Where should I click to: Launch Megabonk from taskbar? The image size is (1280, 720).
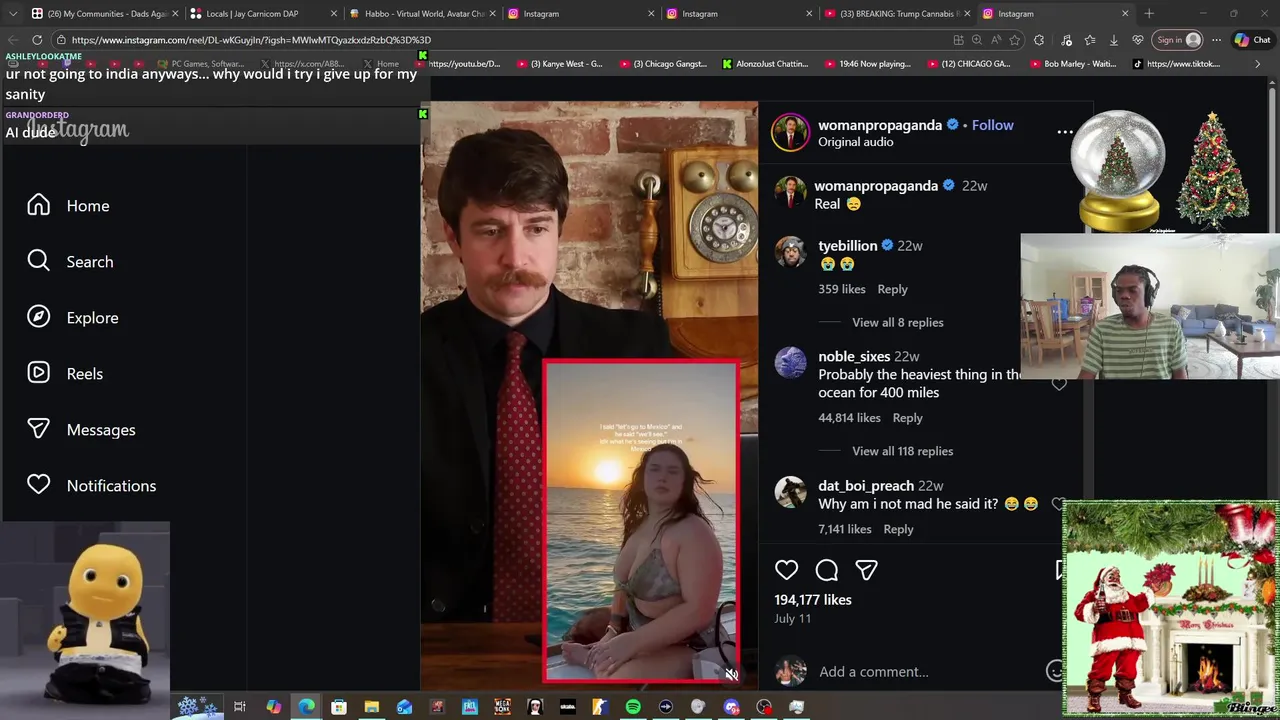point(502,707)
